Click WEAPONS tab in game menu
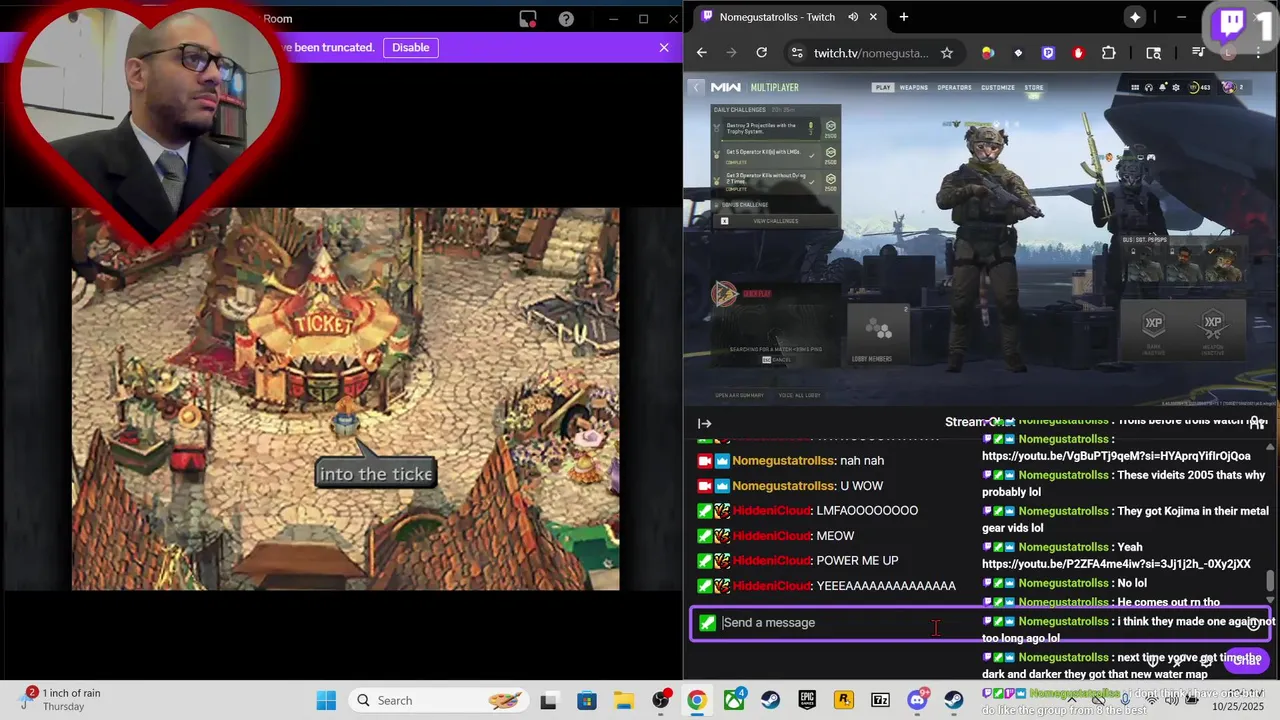1280x720 pixels. (x=914, y=87)
